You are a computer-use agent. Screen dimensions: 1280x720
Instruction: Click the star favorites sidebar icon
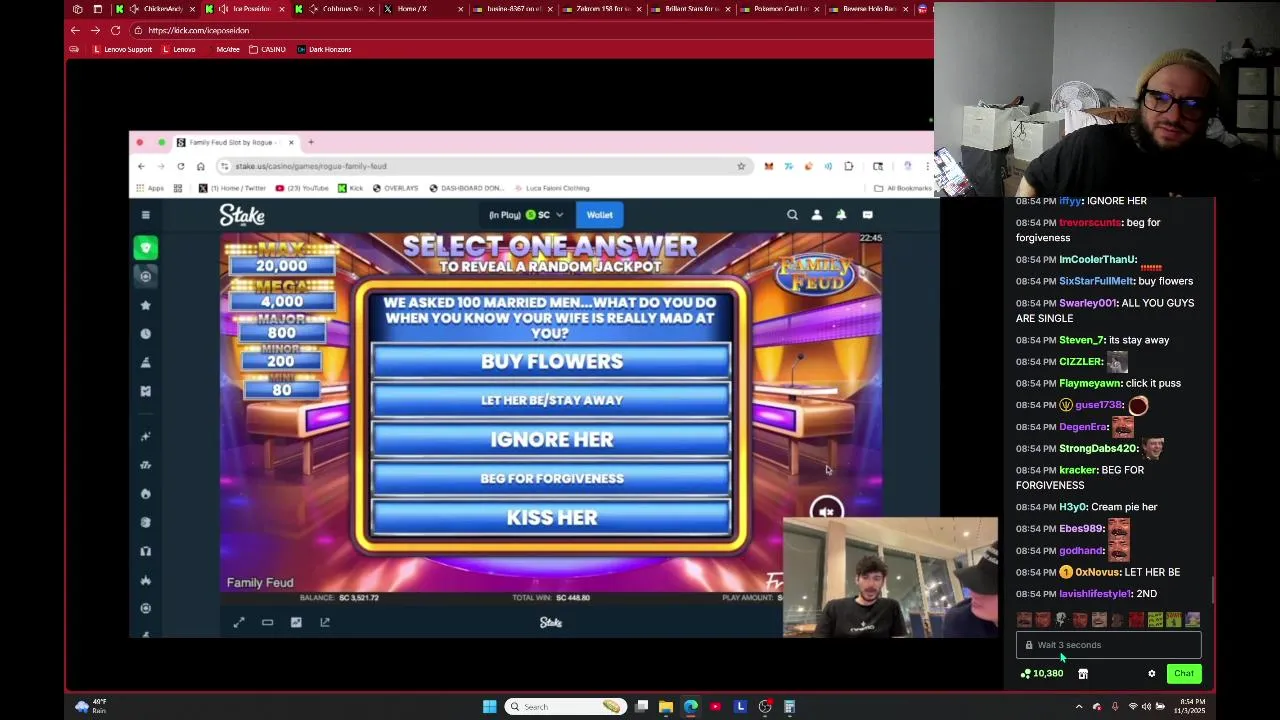pos(146,305)
